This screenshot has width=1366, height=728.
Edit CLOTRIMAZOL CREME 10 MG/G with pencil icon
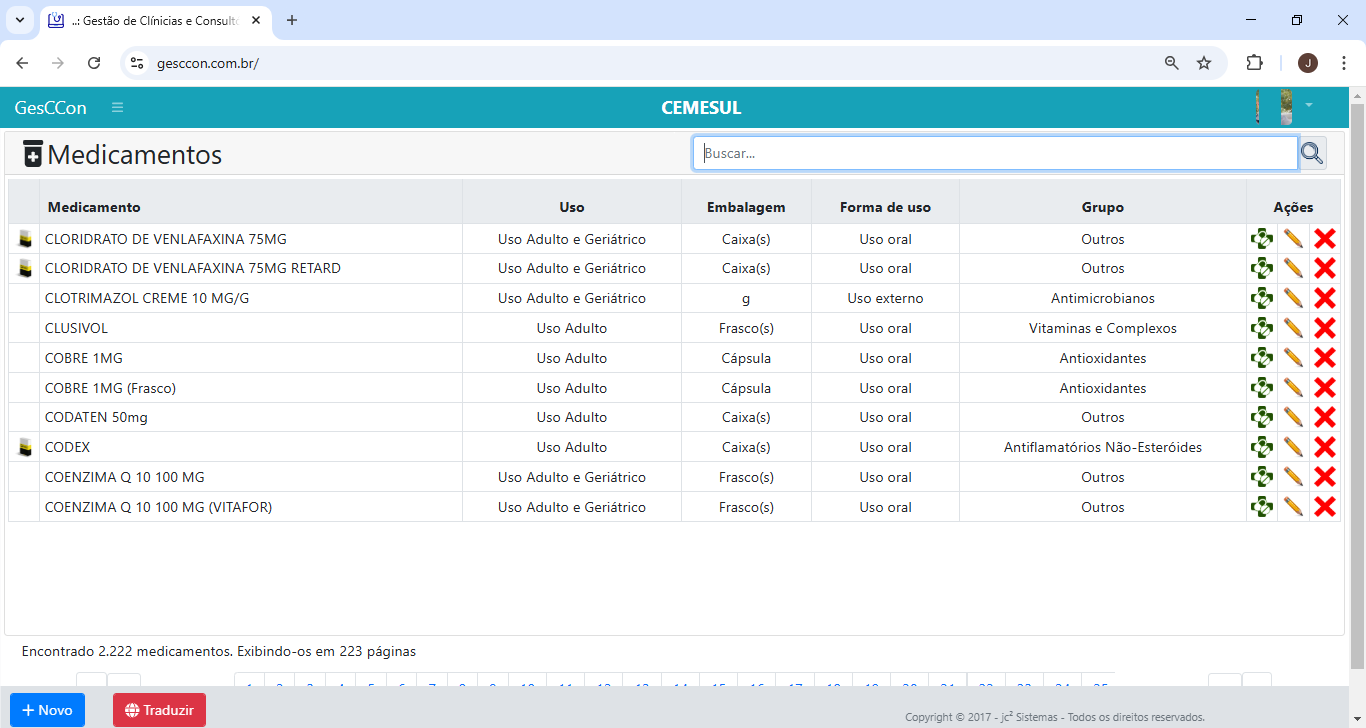1293,298
